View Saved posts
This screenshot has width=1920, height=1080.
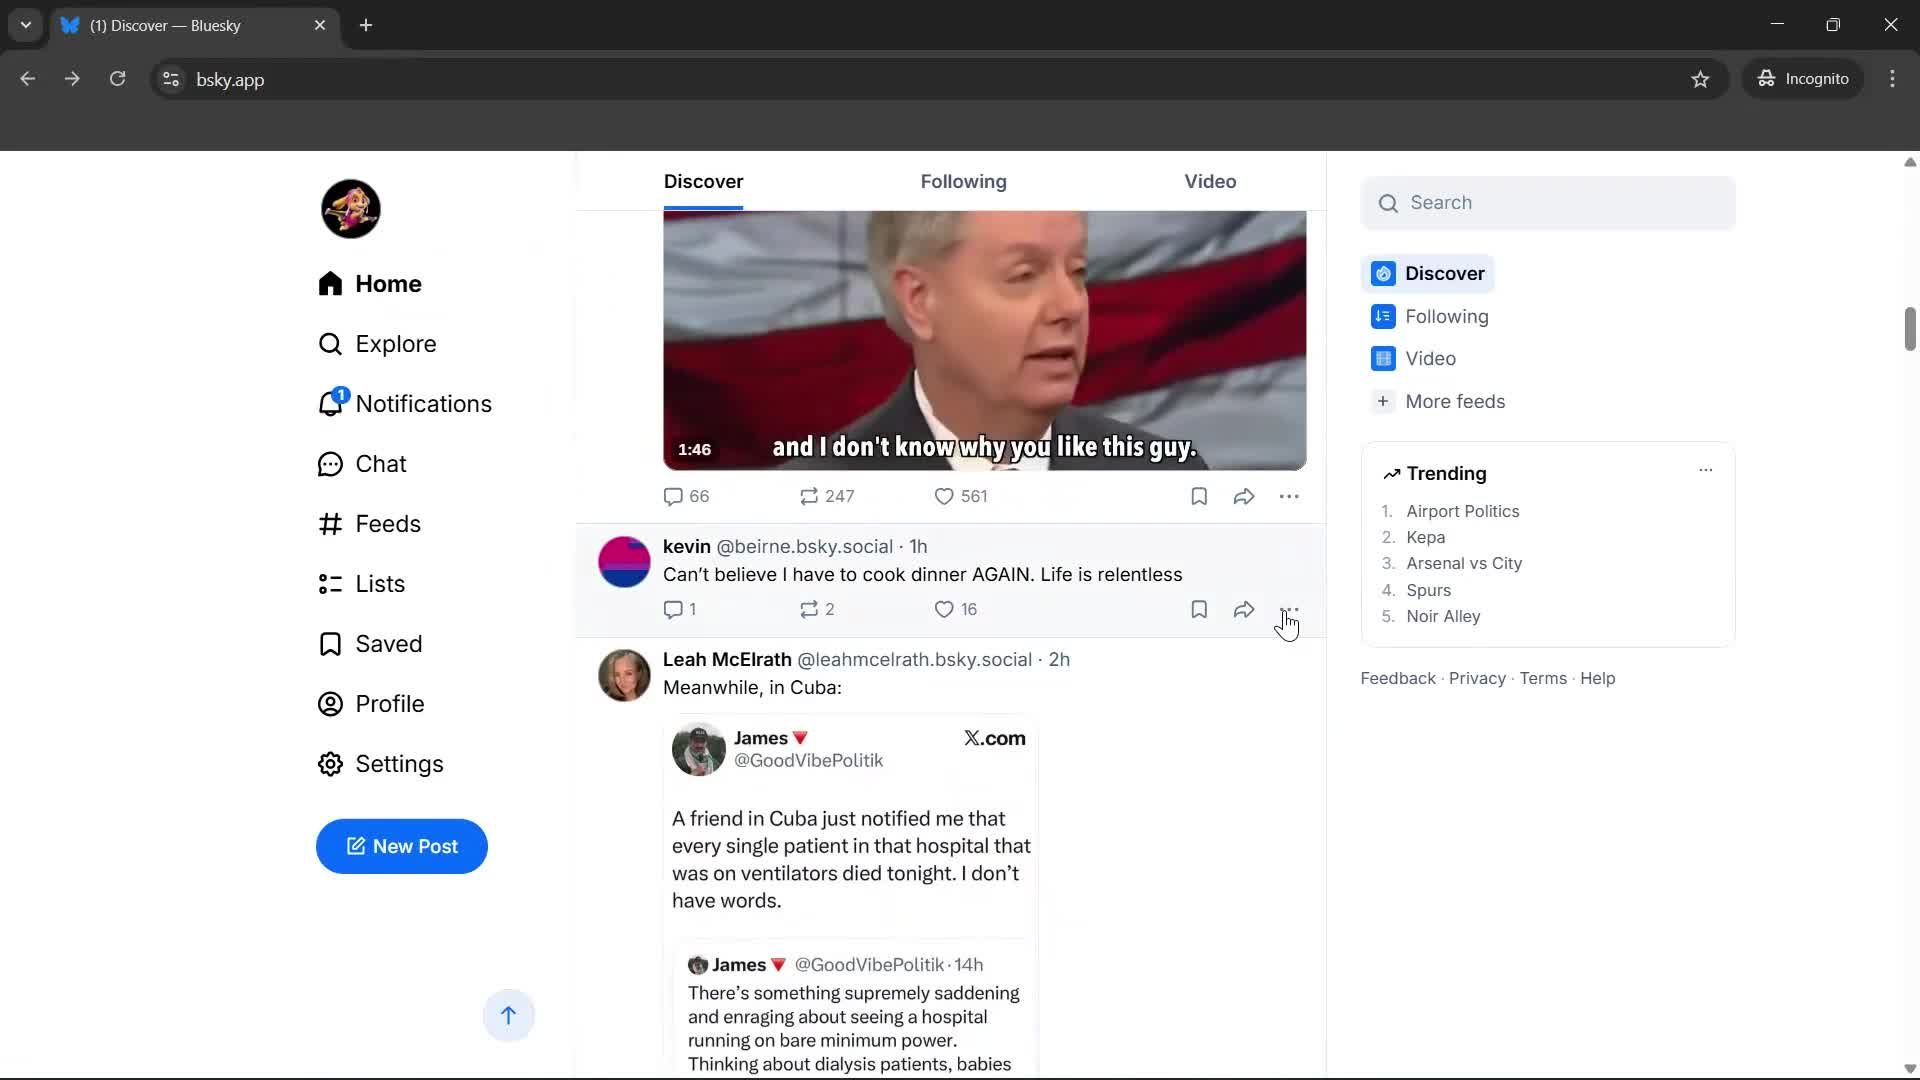tap(390, 643)
